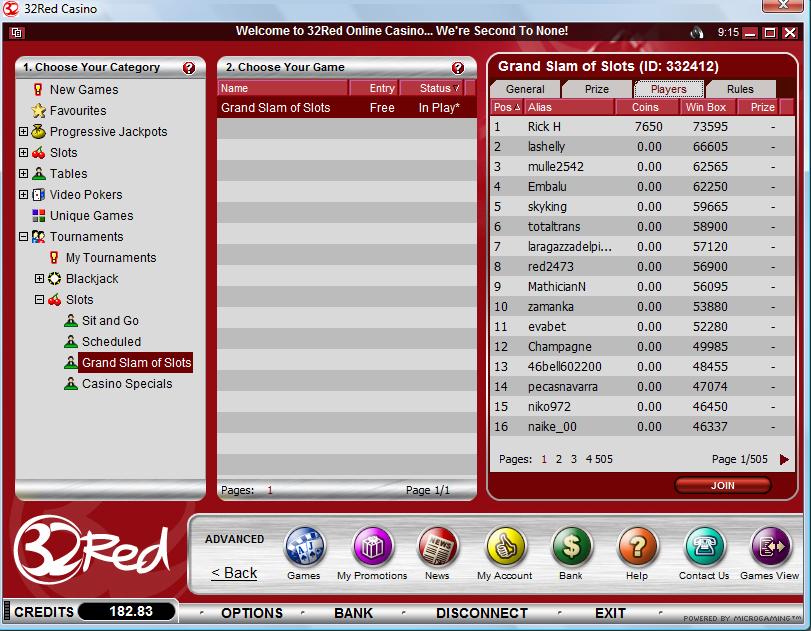
Task: Open the General tab
Action: (x=525, y=89)
